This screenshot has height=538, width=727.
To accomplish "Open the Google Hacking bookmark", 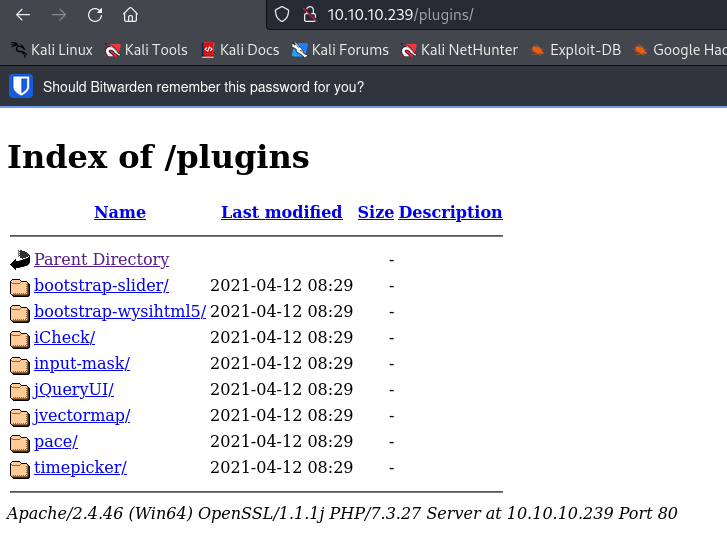I will coord(680,50).
